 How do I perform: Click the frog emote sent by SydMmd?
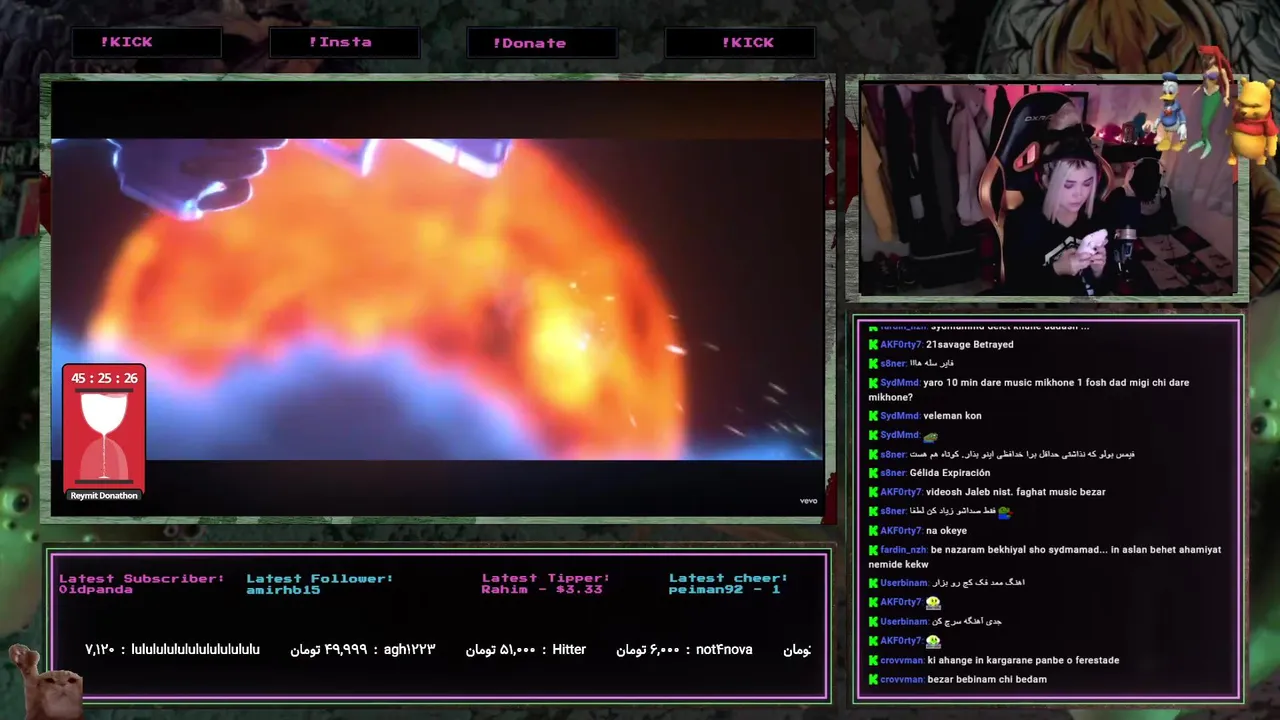[x=931, y=436]
